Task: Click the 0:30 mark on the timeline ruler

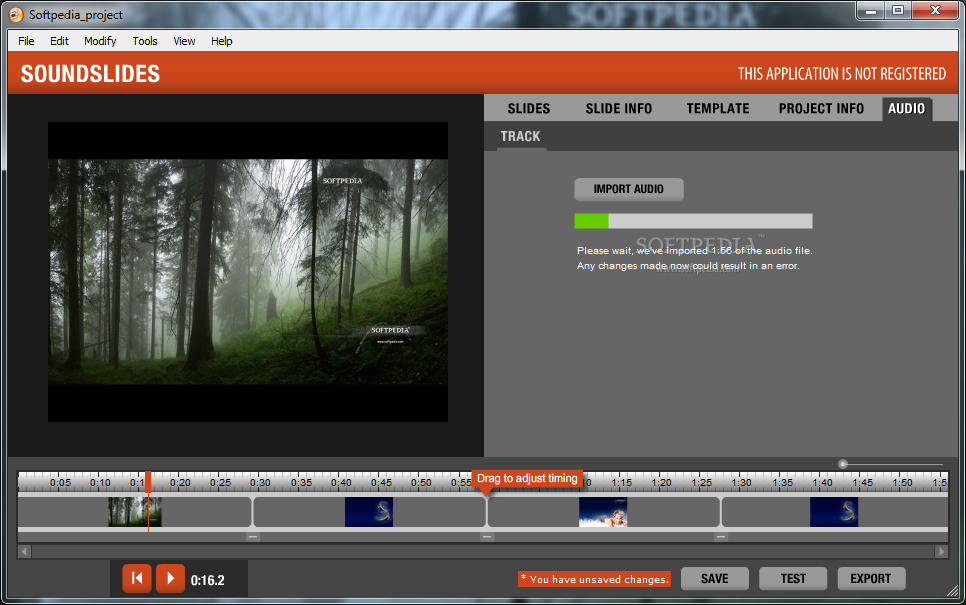Action: (260, 482)
